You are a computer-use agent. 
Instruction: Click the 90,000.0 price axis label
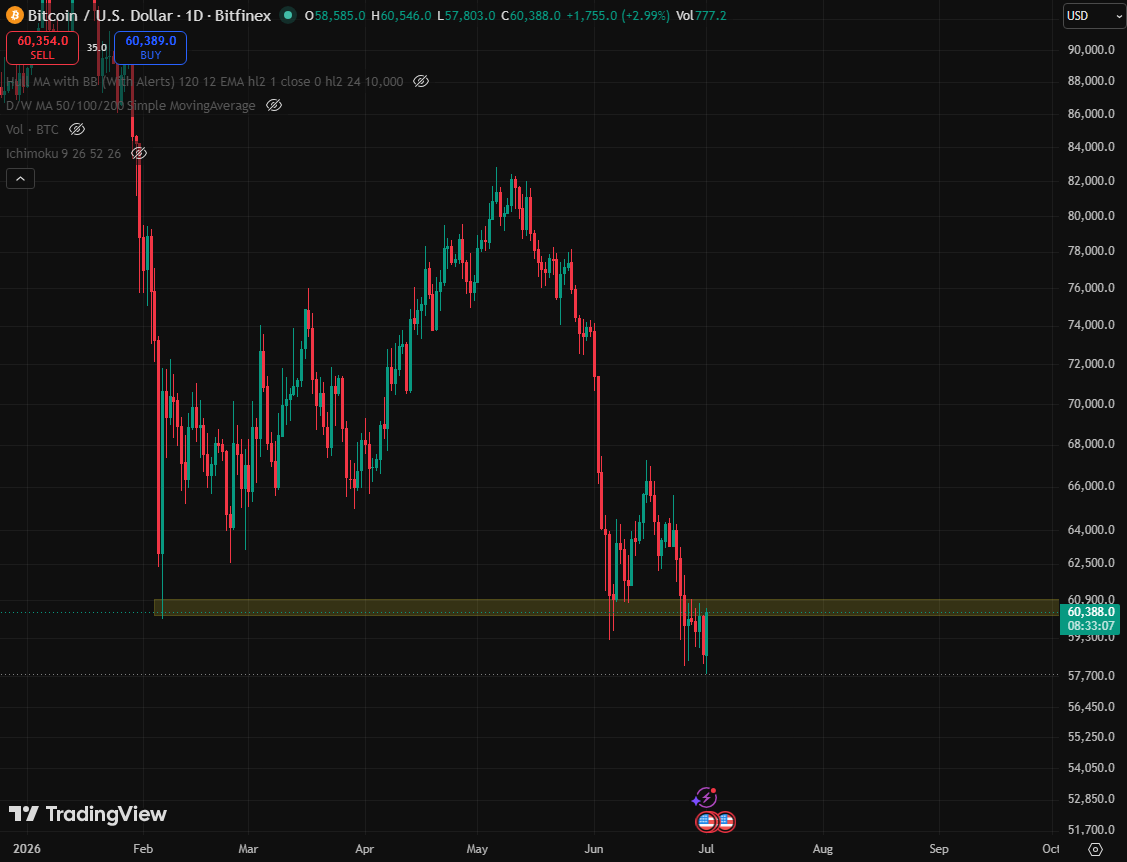pyautogui.click(x=1091, y=50)
